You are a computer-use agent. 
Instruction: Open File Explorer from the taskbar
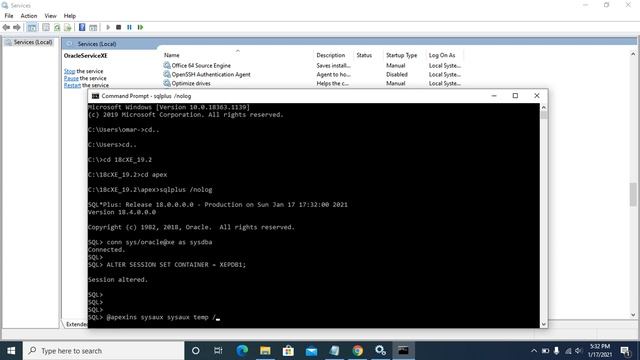(265, 351)
